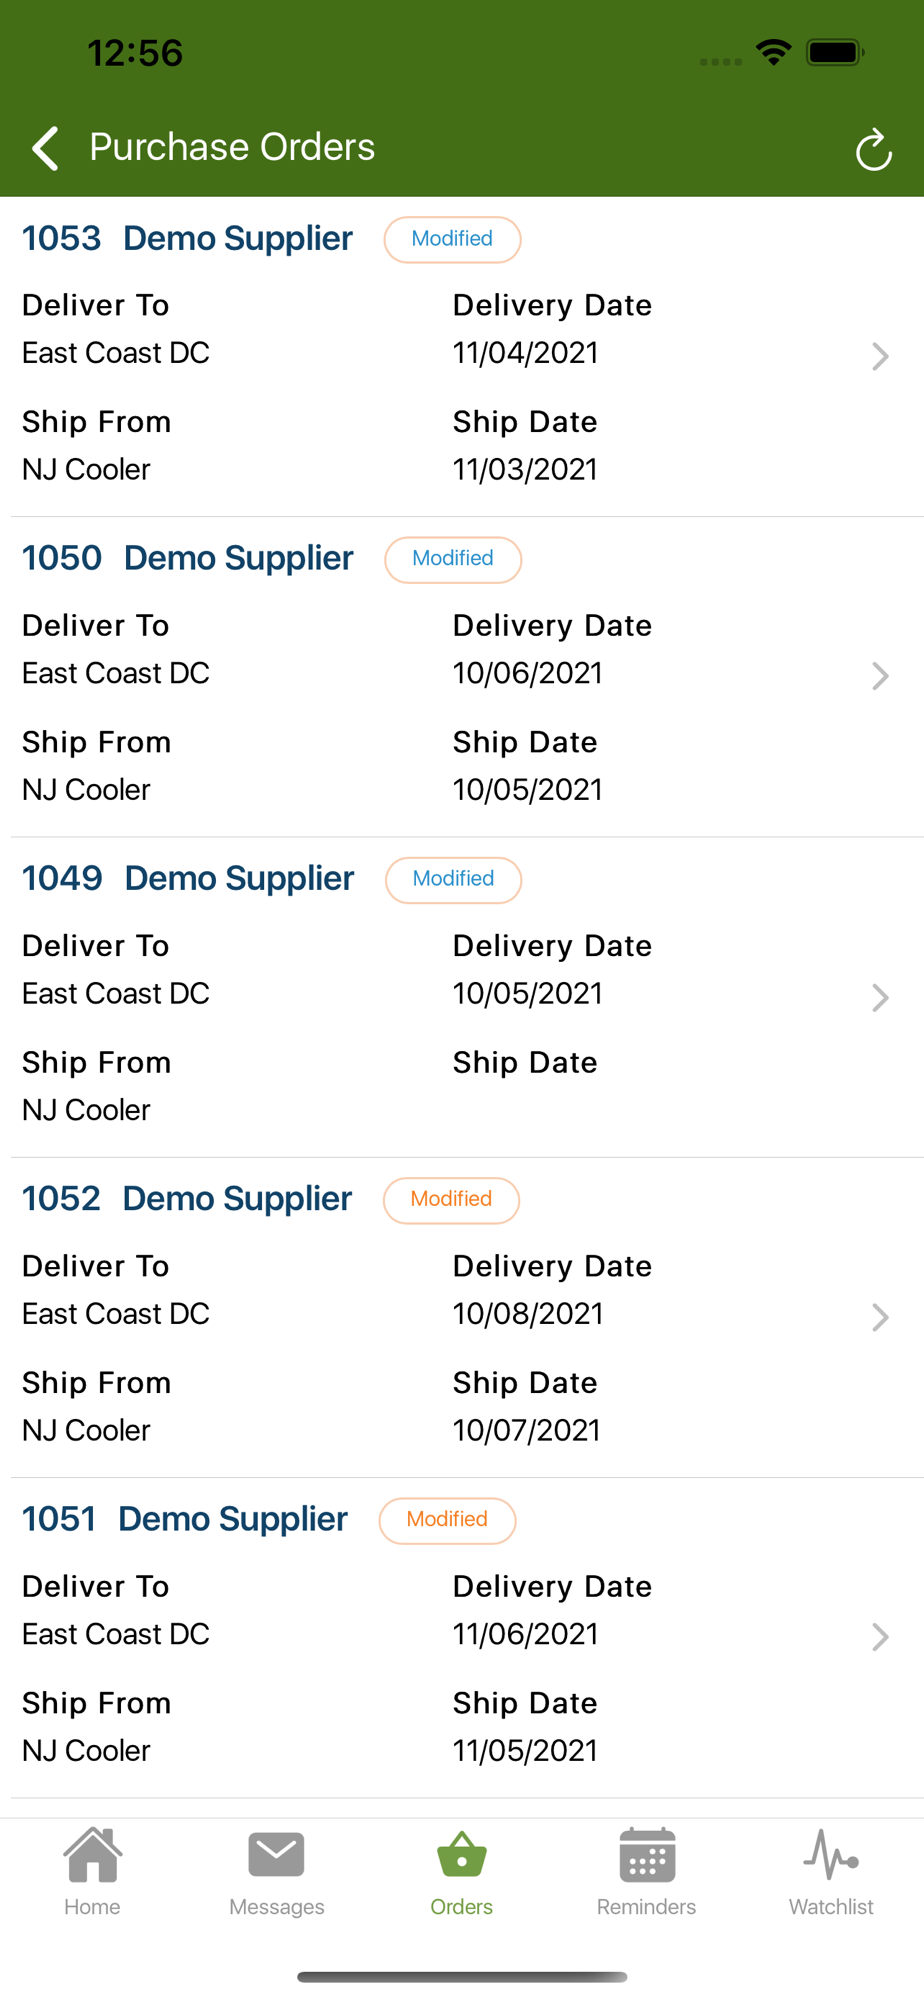This screenshot has height=2000, width=924.
Task: Tap the Reminders tab label
Action: pyautogui.click(x=646, y=1907)
